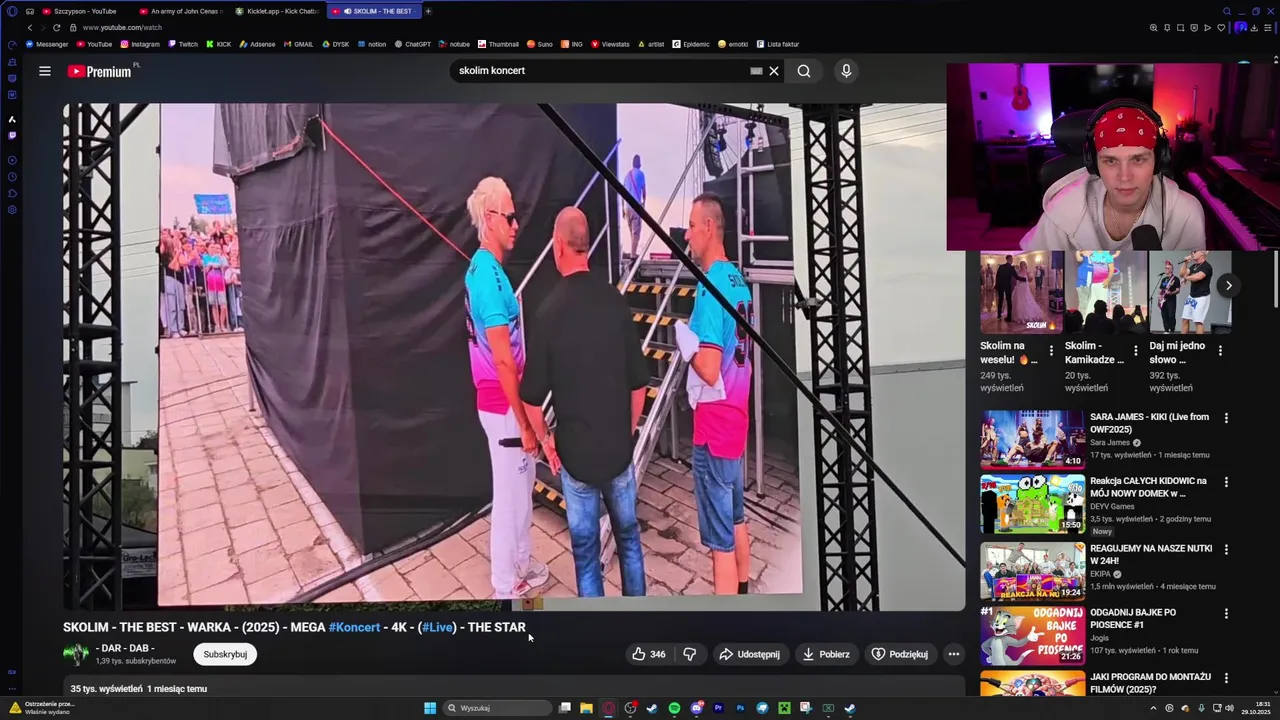Go back with the browser back arrow
The image size is (1280, 720).
click(29, 27)
